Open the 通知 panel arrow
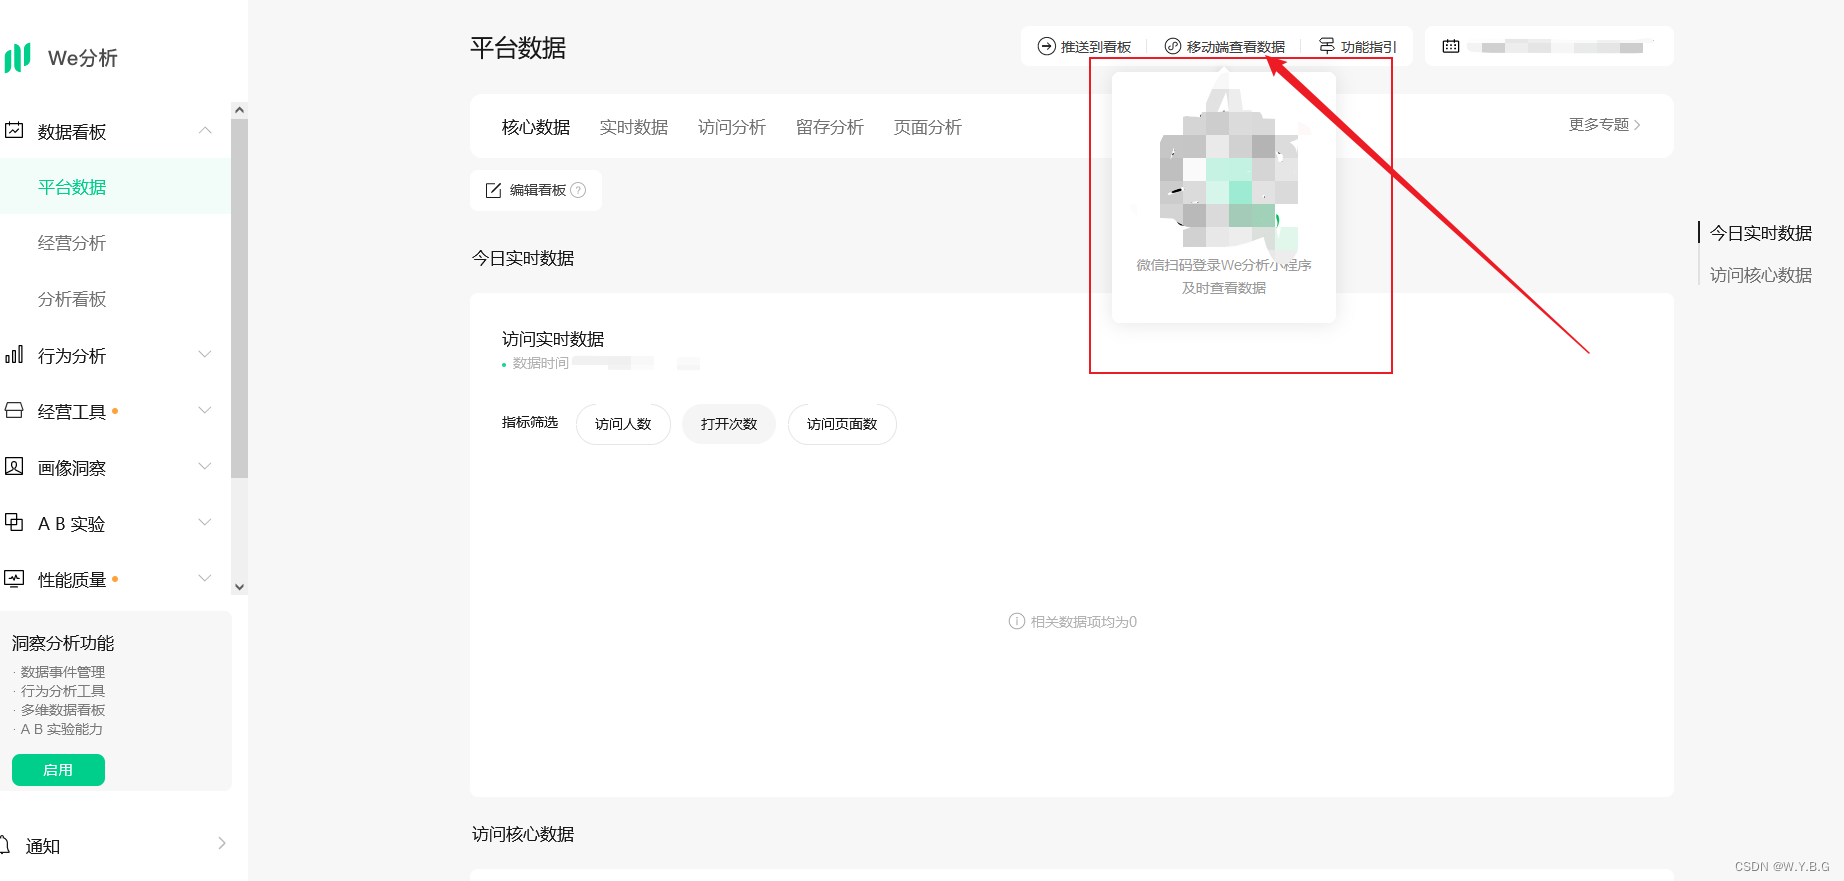This screenshot has width=1844, height=881. coord(222,843)
